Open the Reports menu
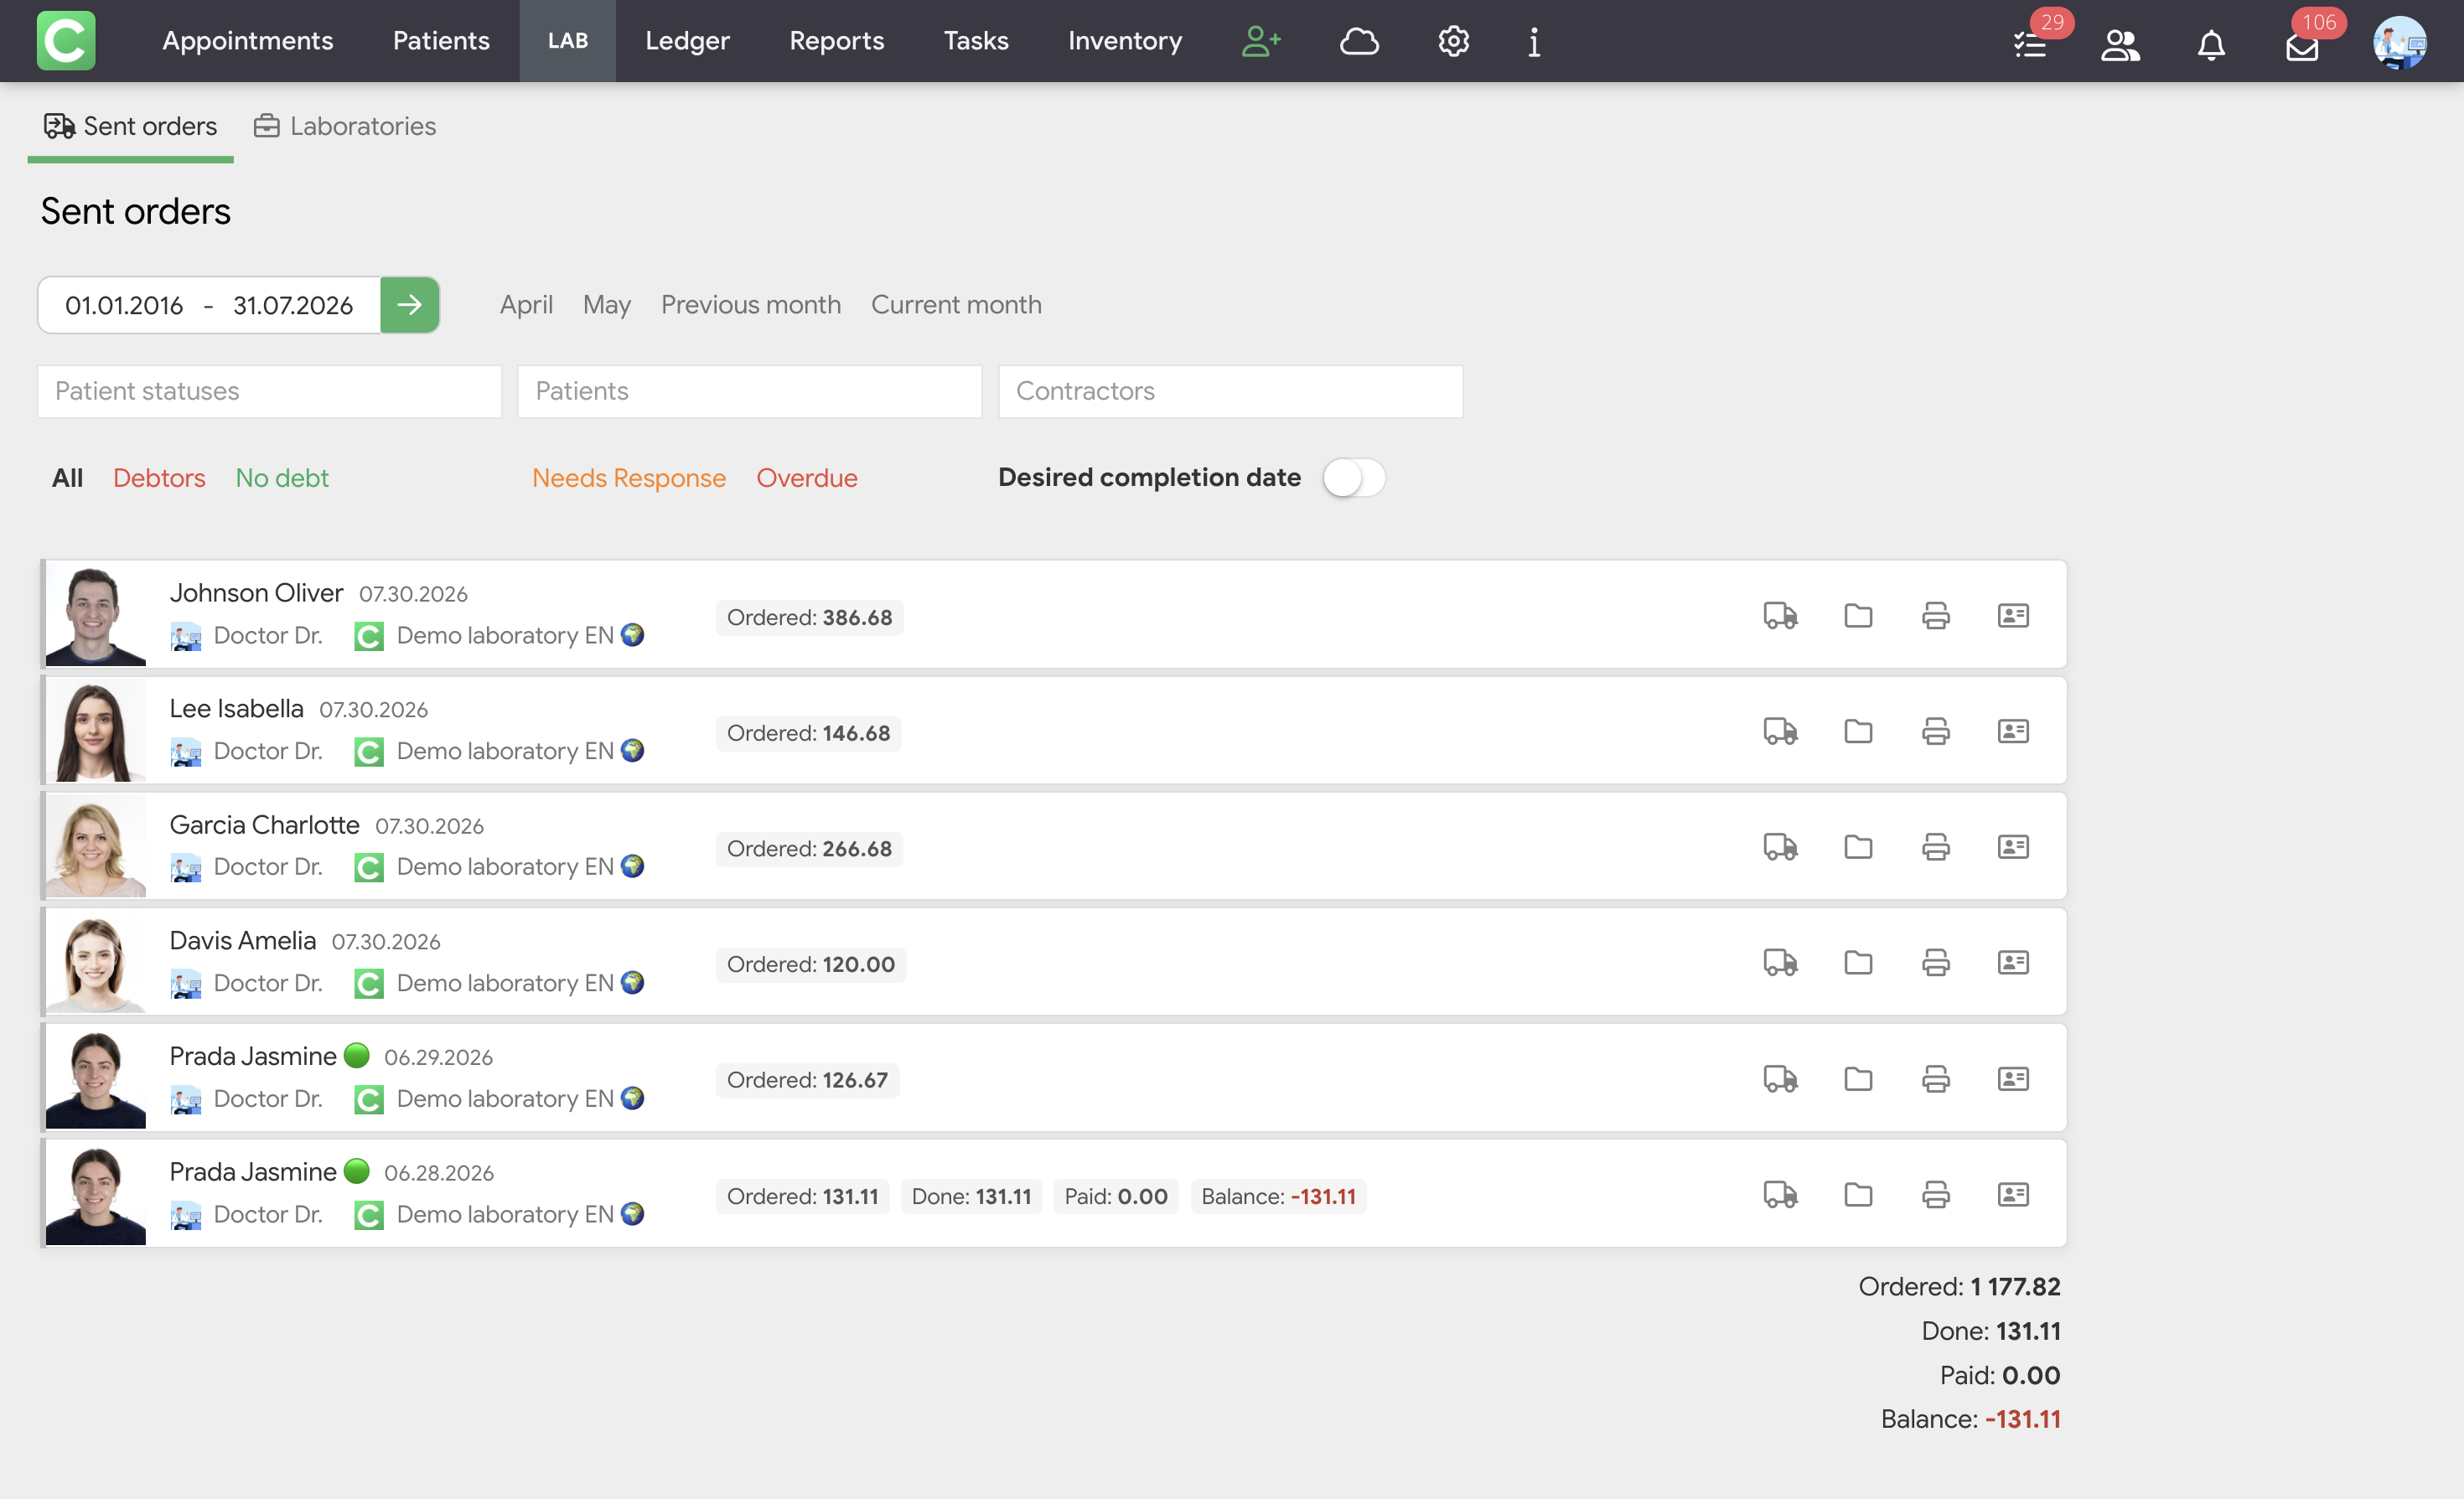Viewport: 2464px width, 1499px height. [x=836, y=41]
